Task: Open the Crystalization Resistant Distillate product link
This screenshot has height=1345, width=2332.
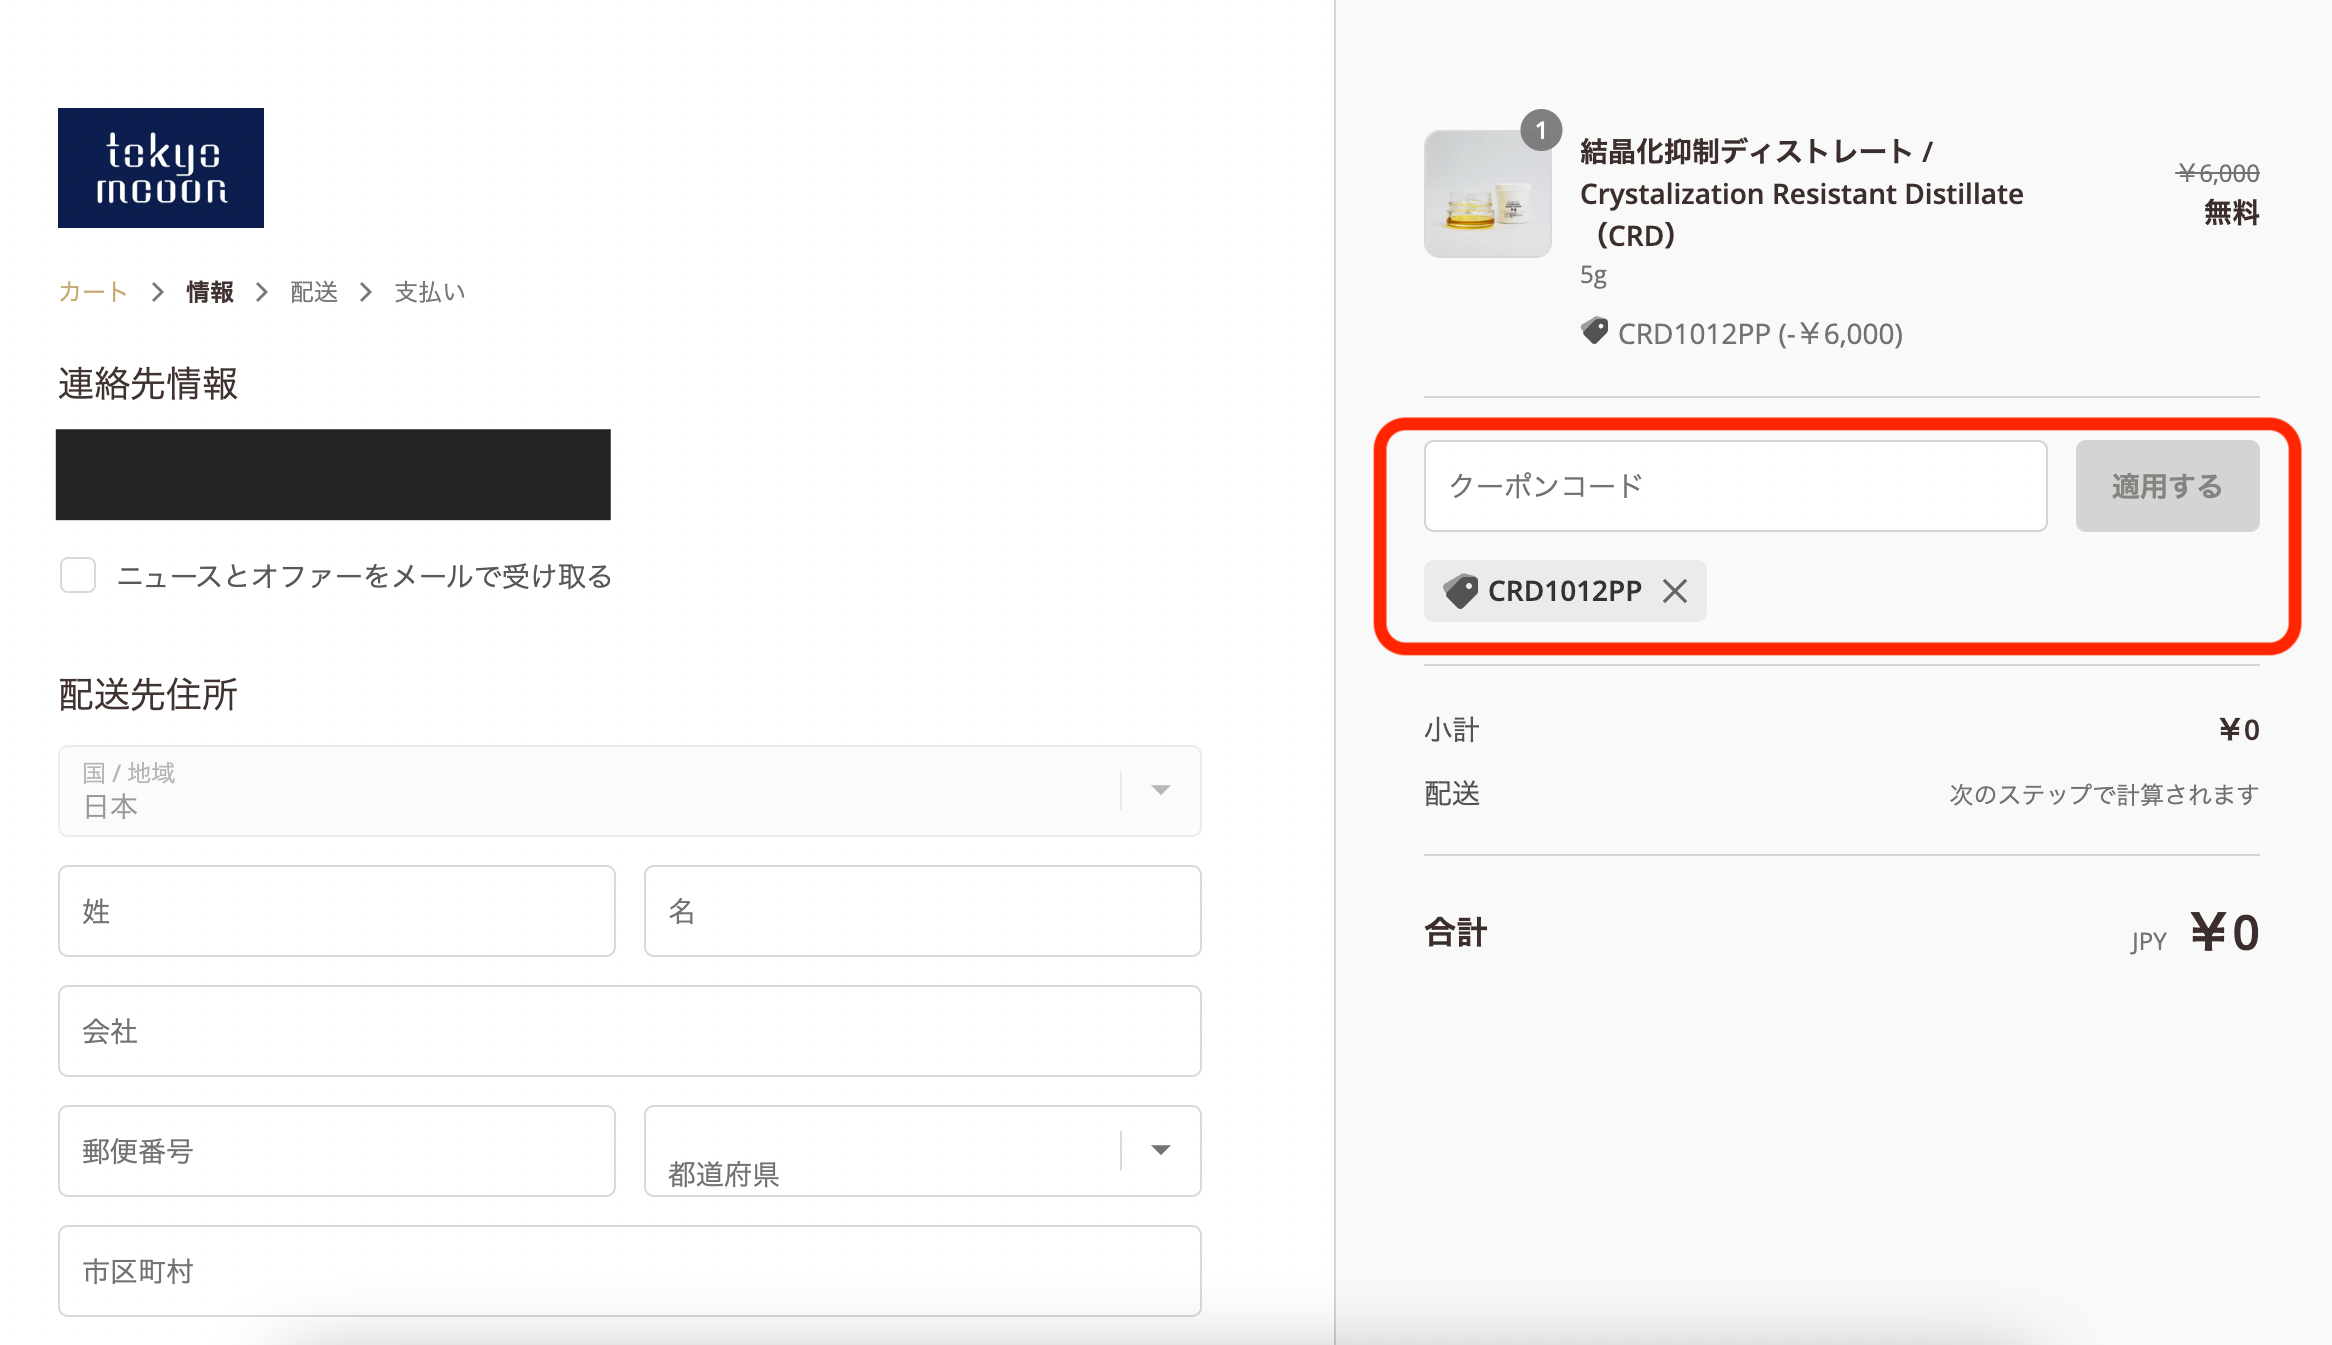Action: click(1800, 193)
